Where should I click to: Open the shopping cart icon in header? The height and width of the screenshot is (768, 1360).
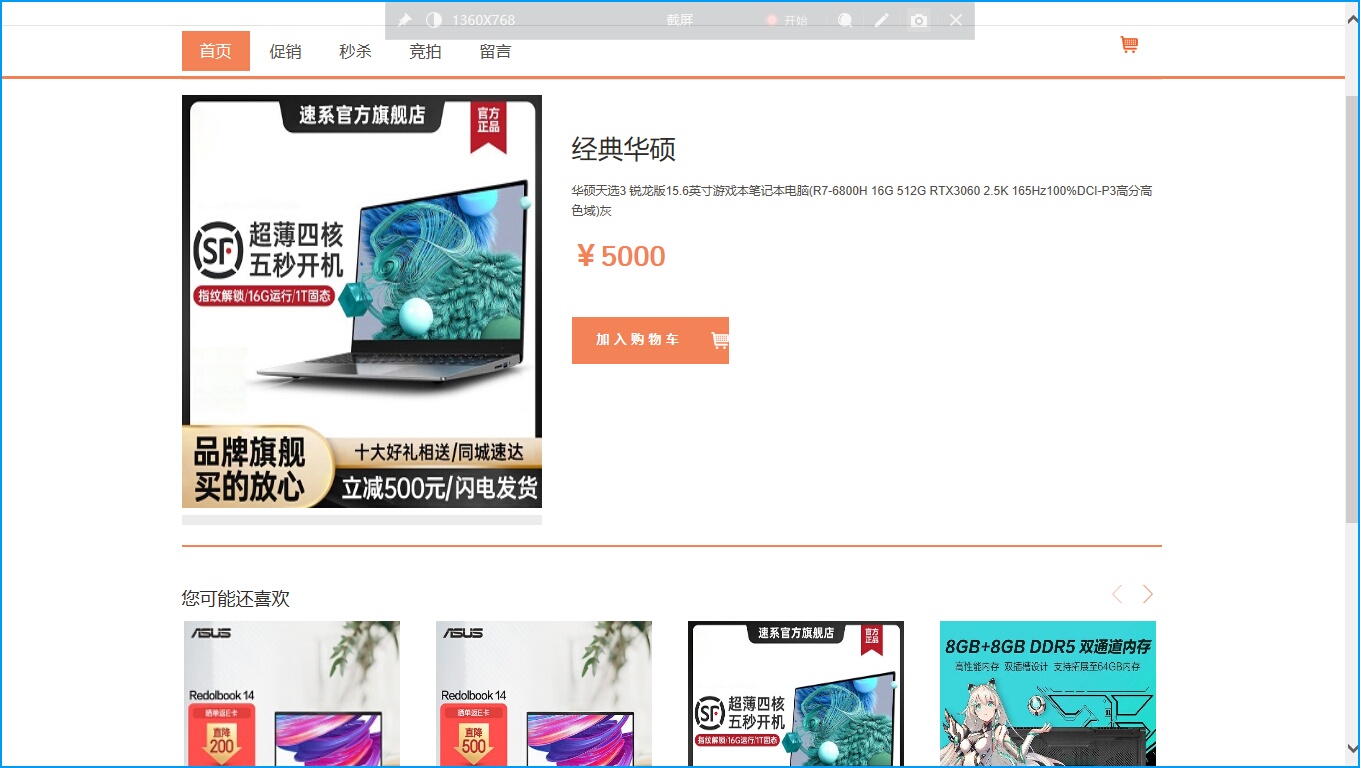point(1129,45)
